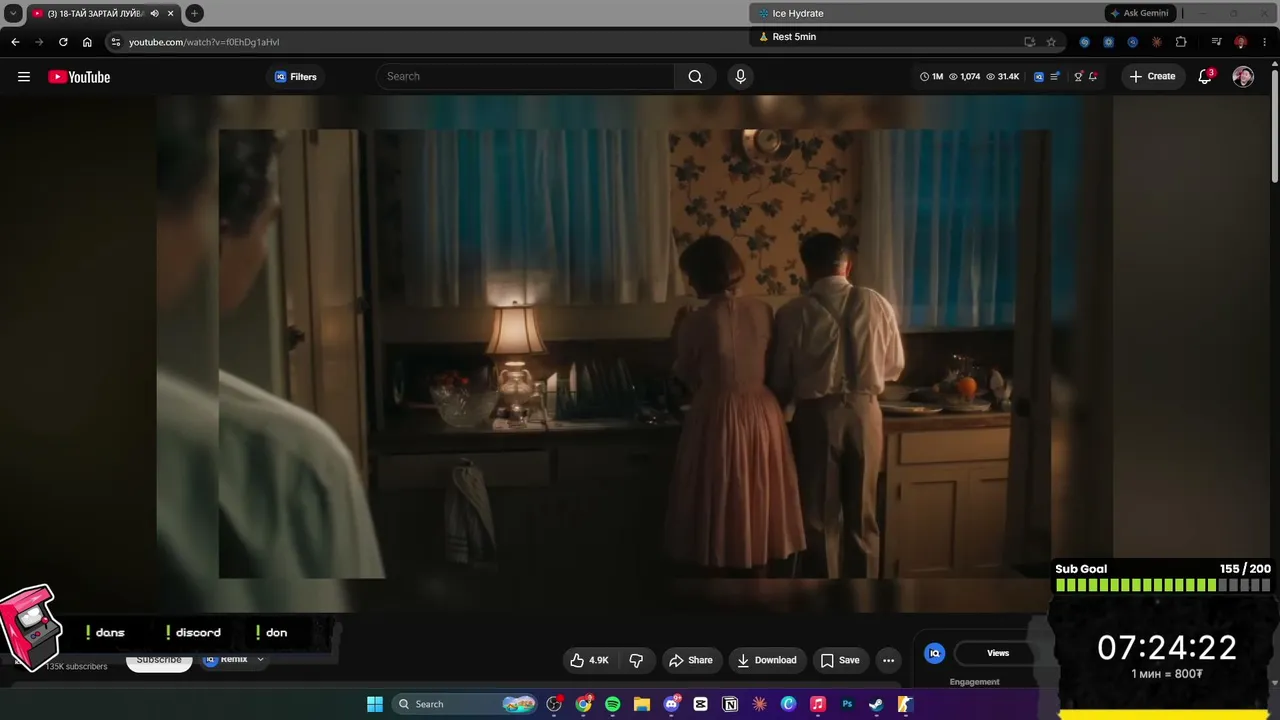Mute the YouTube tab audio
This screenshot has height=720, width=1280.
click(x=154, y=14)
